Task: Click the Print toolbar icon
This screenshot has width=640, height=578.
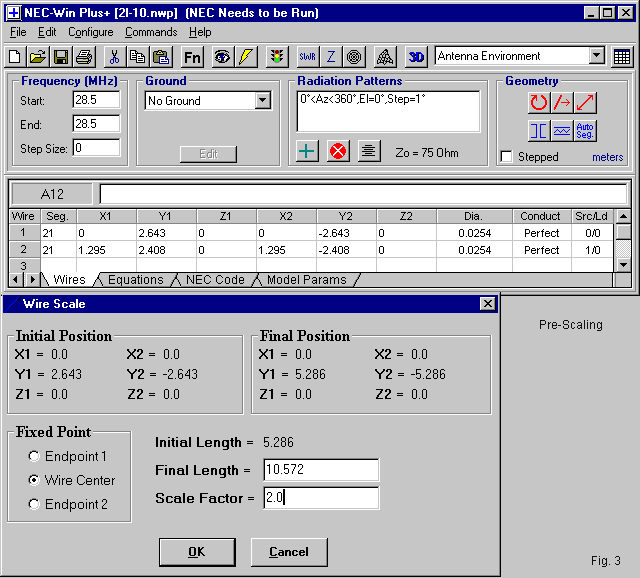Action: 84,57
